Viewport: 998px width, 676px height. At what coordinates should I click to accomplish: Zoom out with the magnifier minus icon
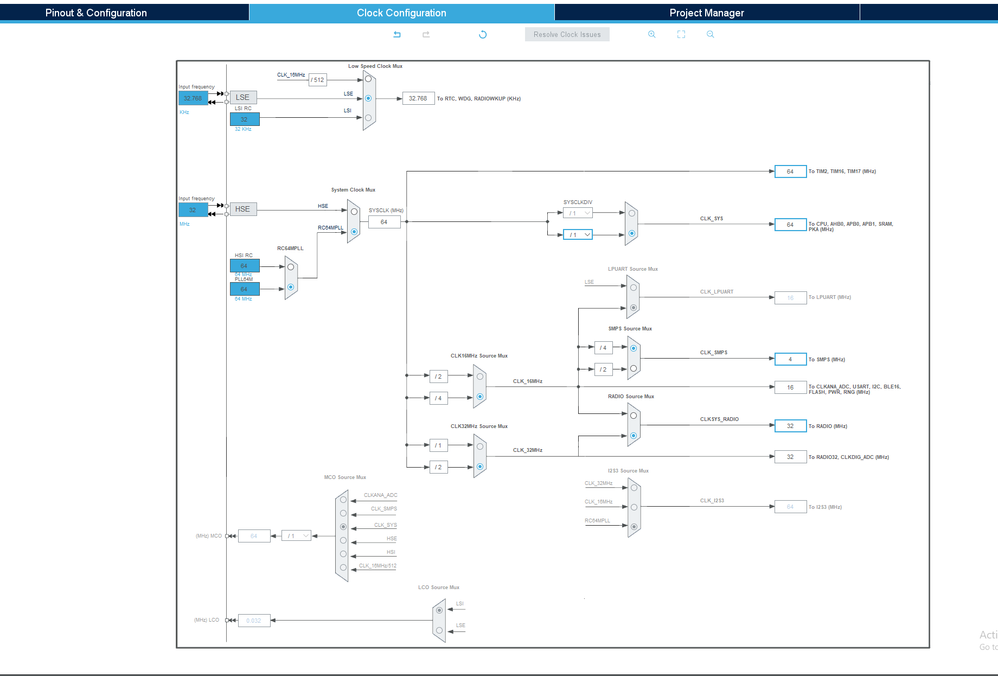[x=710, y=34]
